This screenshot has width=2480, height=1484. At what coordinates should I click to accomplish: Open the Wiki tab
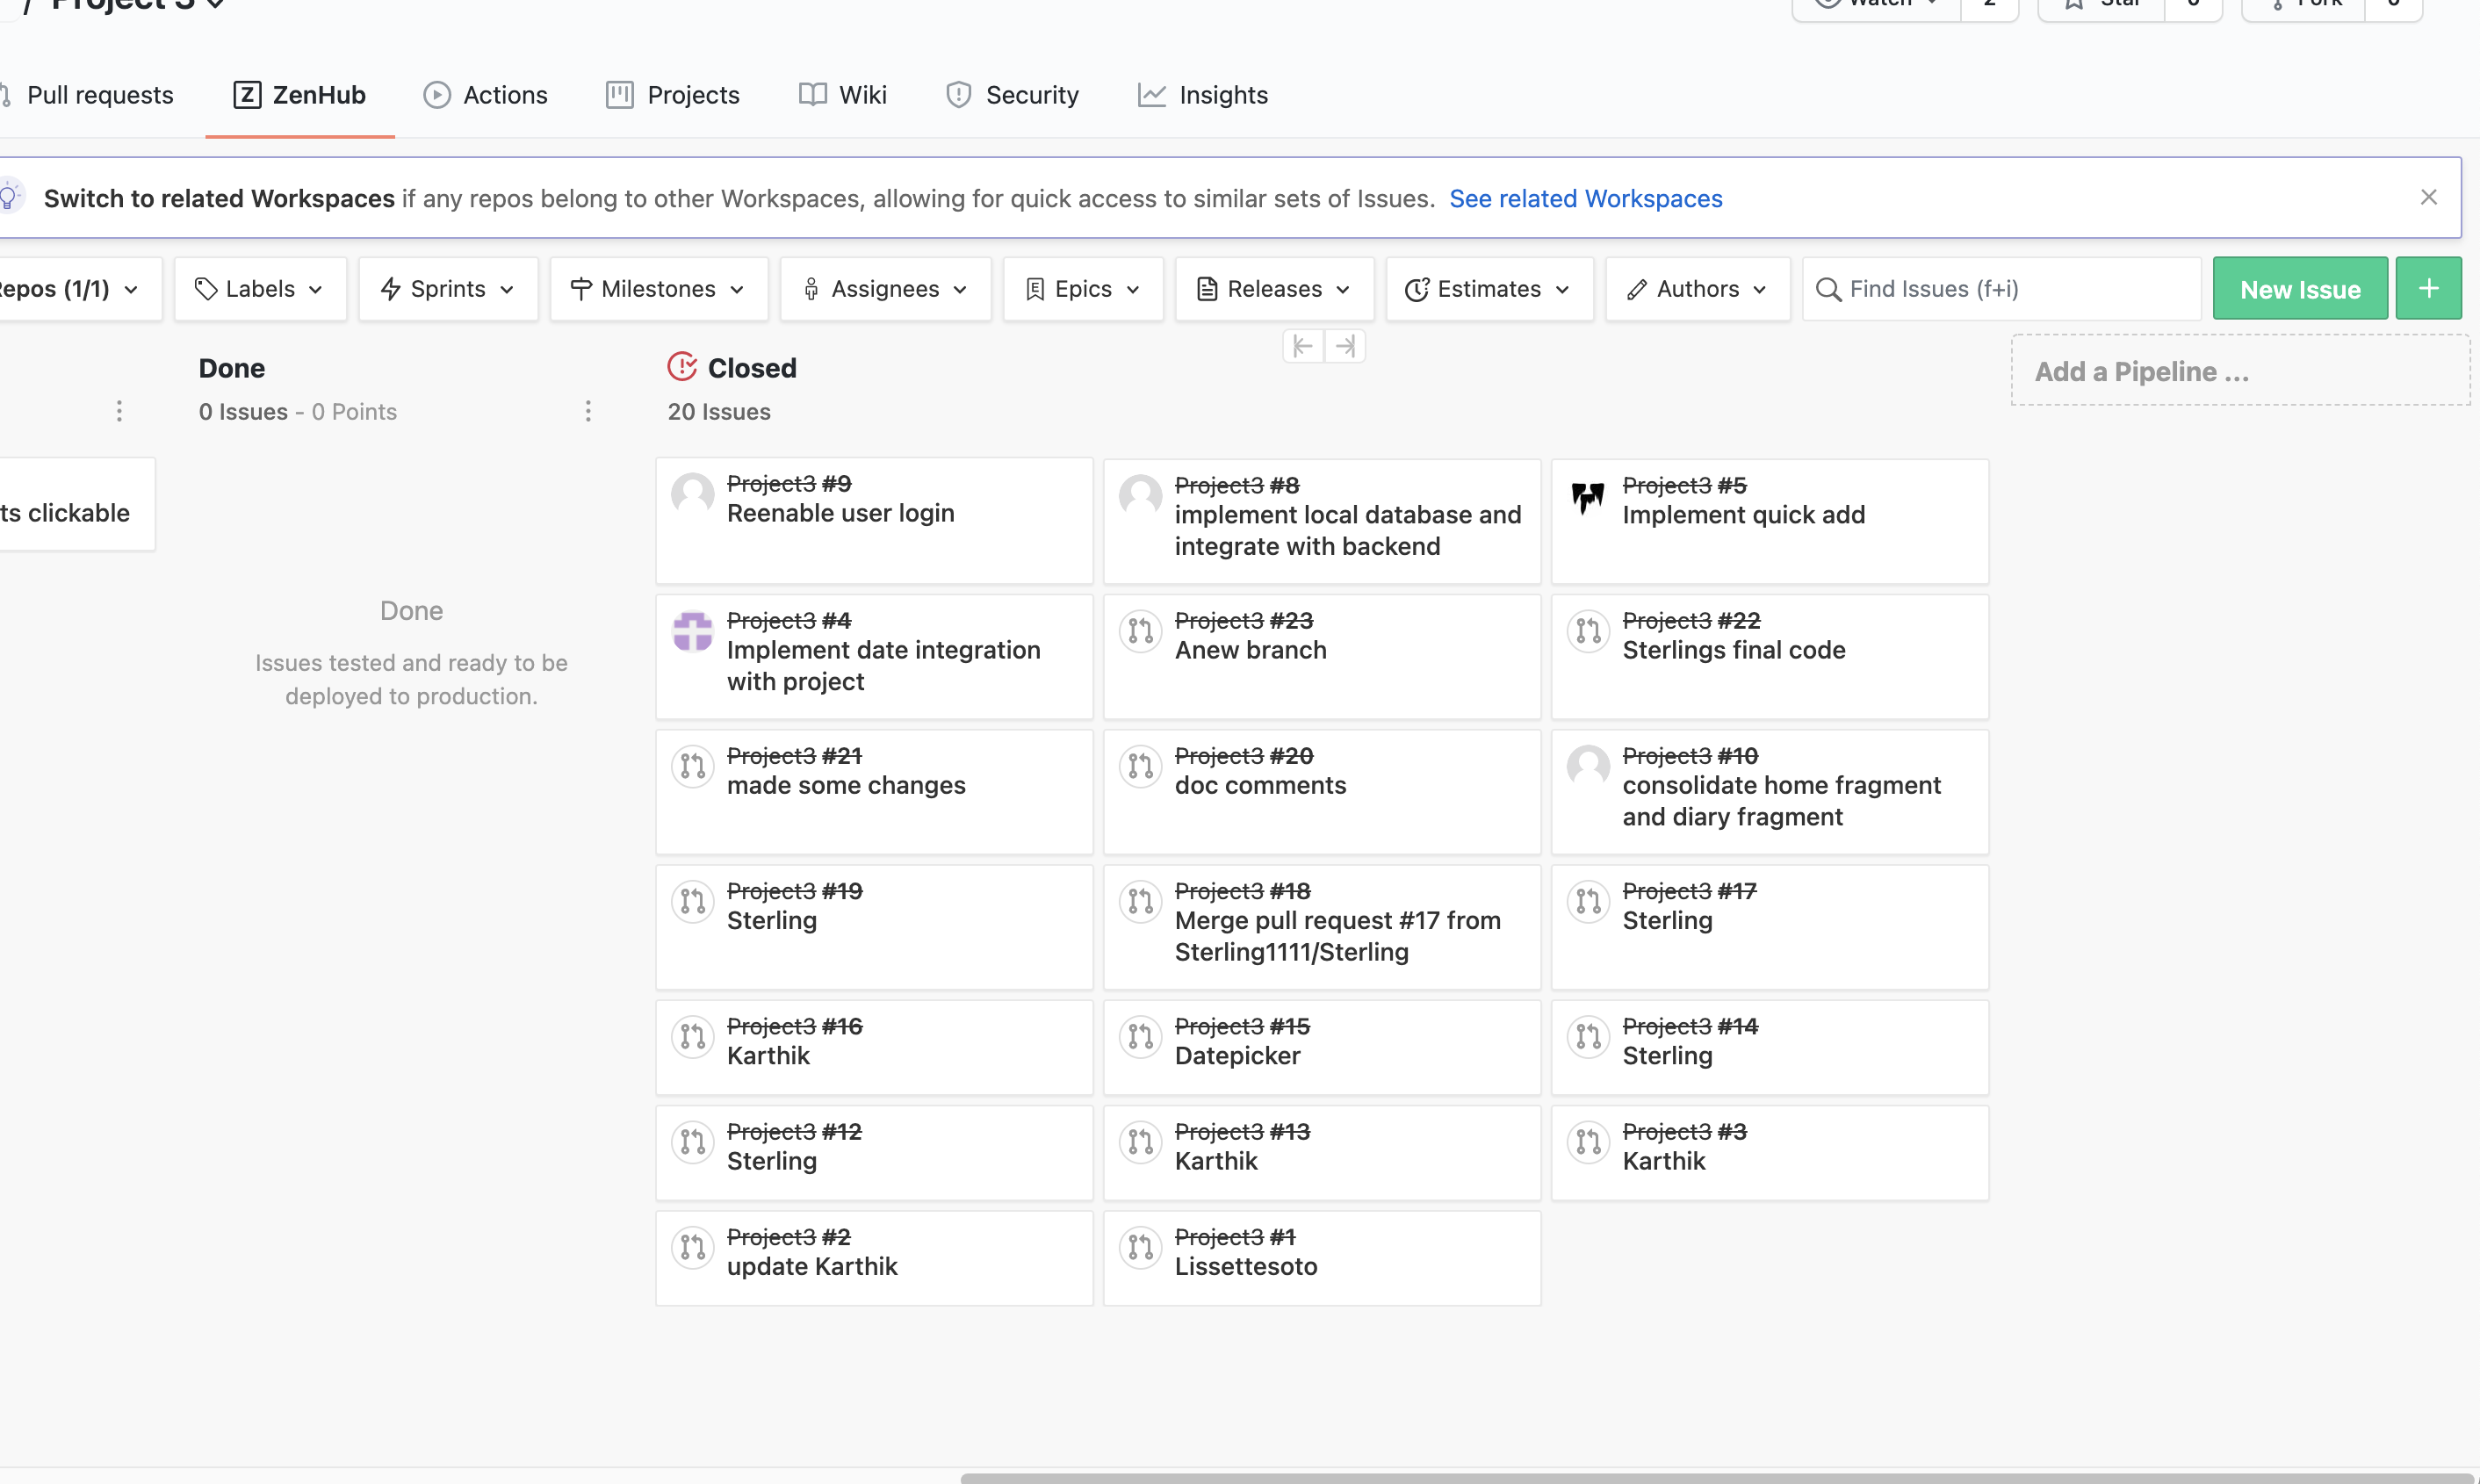(x=843, y=95)
